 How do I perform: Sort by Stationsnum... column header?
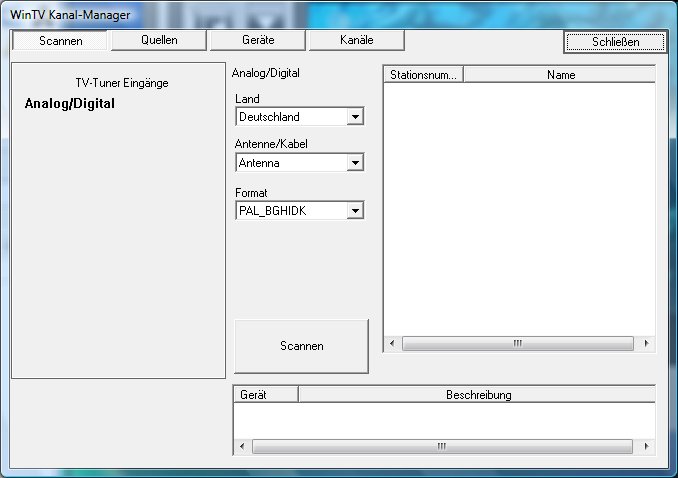pos(423,75)
